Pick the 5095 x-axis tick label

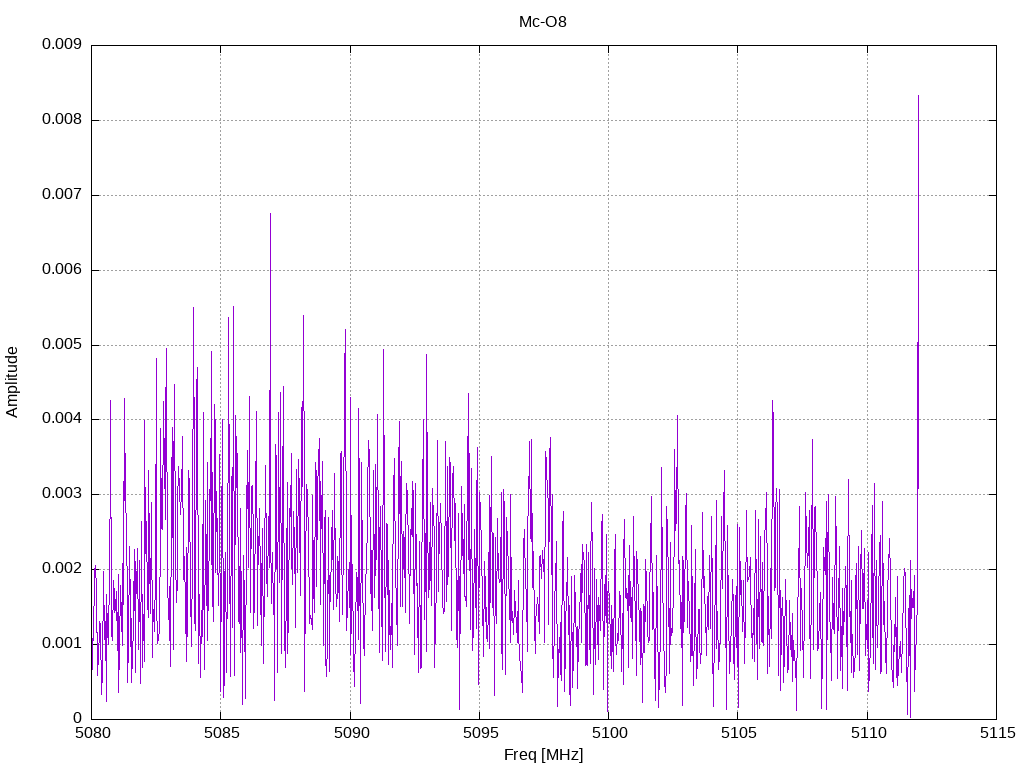pos(479,733)
